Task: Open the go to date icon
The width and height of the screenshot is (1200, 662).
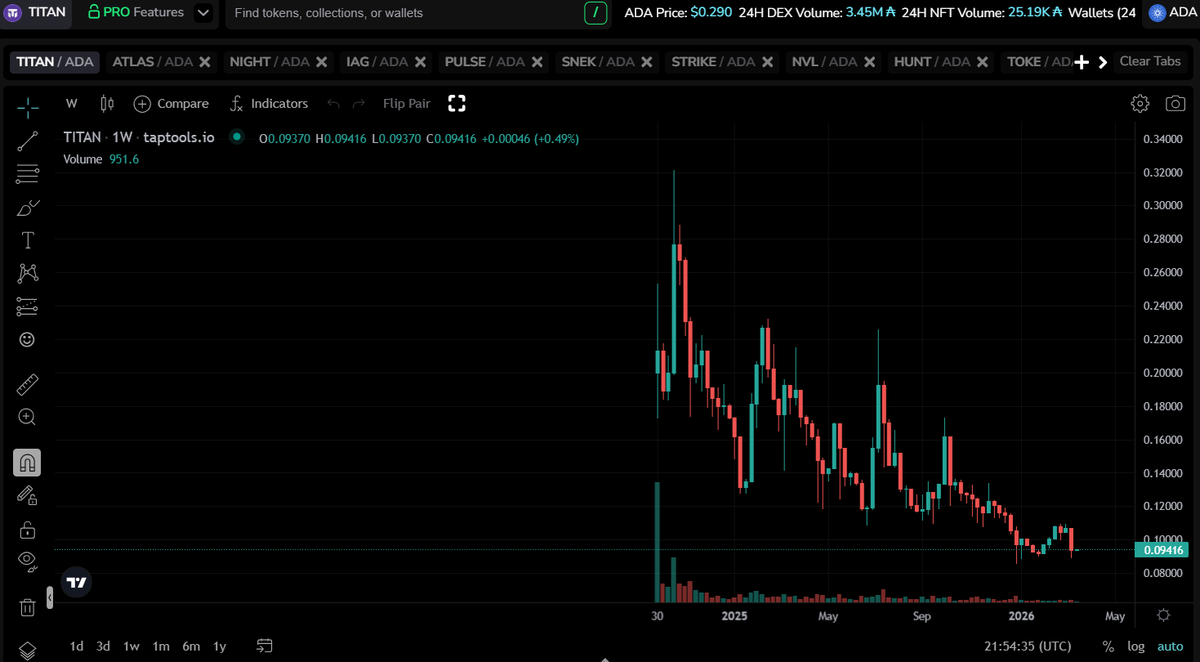Action: [265, 646]
